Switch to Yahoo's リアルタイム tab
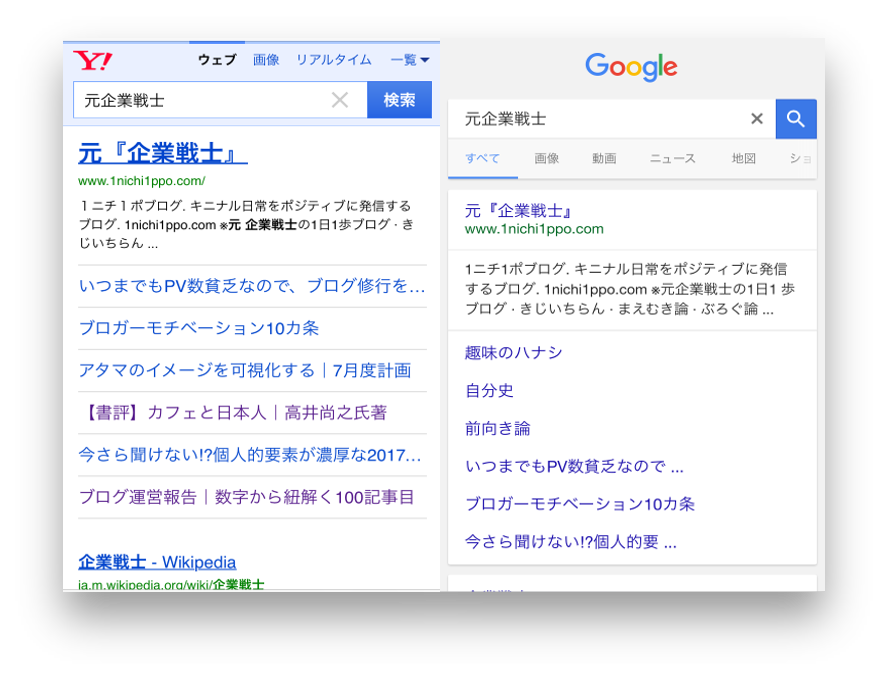 pyautogui.click(x=334, y=60)
